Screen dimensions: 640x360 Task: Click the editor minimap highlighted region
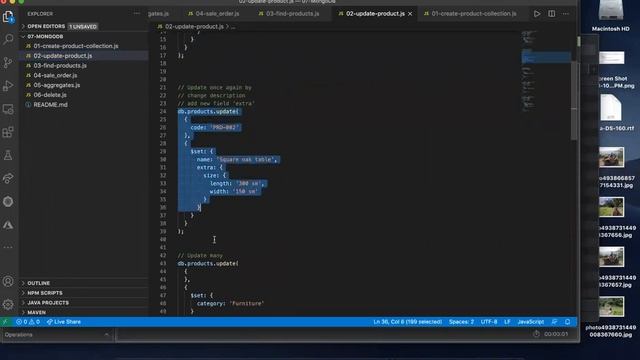(545, 57)
